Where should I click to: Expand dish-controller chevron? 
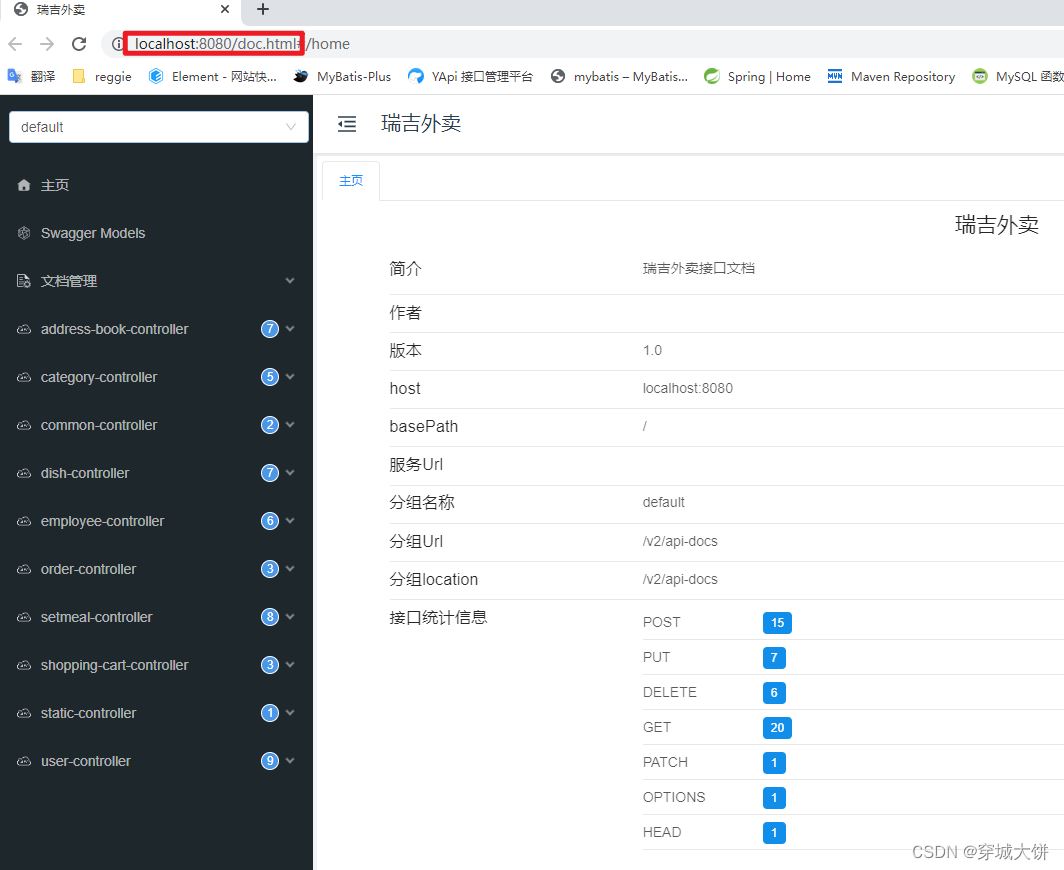pos(290,473)
